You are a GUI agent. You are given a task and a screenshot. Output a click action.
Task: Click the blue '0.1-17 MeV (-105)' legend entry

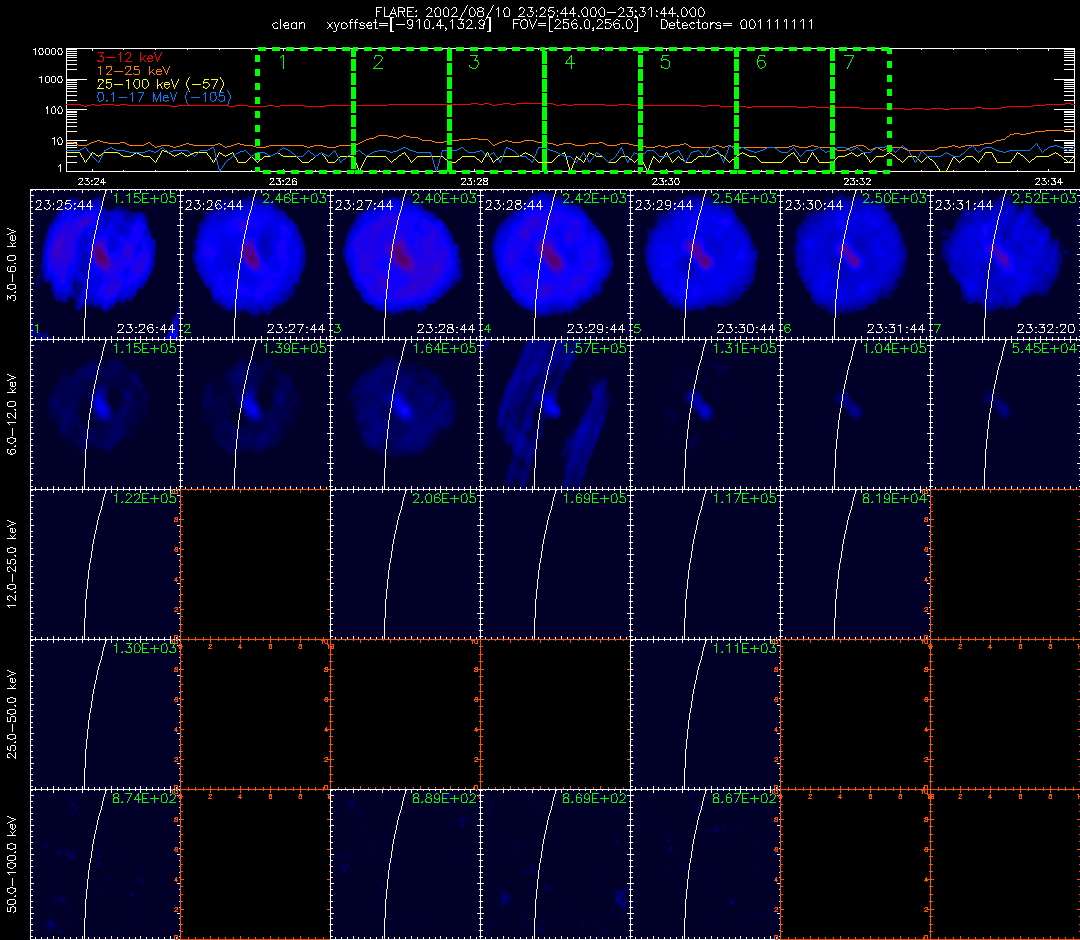pyautogui.click(x=164, y=97)
